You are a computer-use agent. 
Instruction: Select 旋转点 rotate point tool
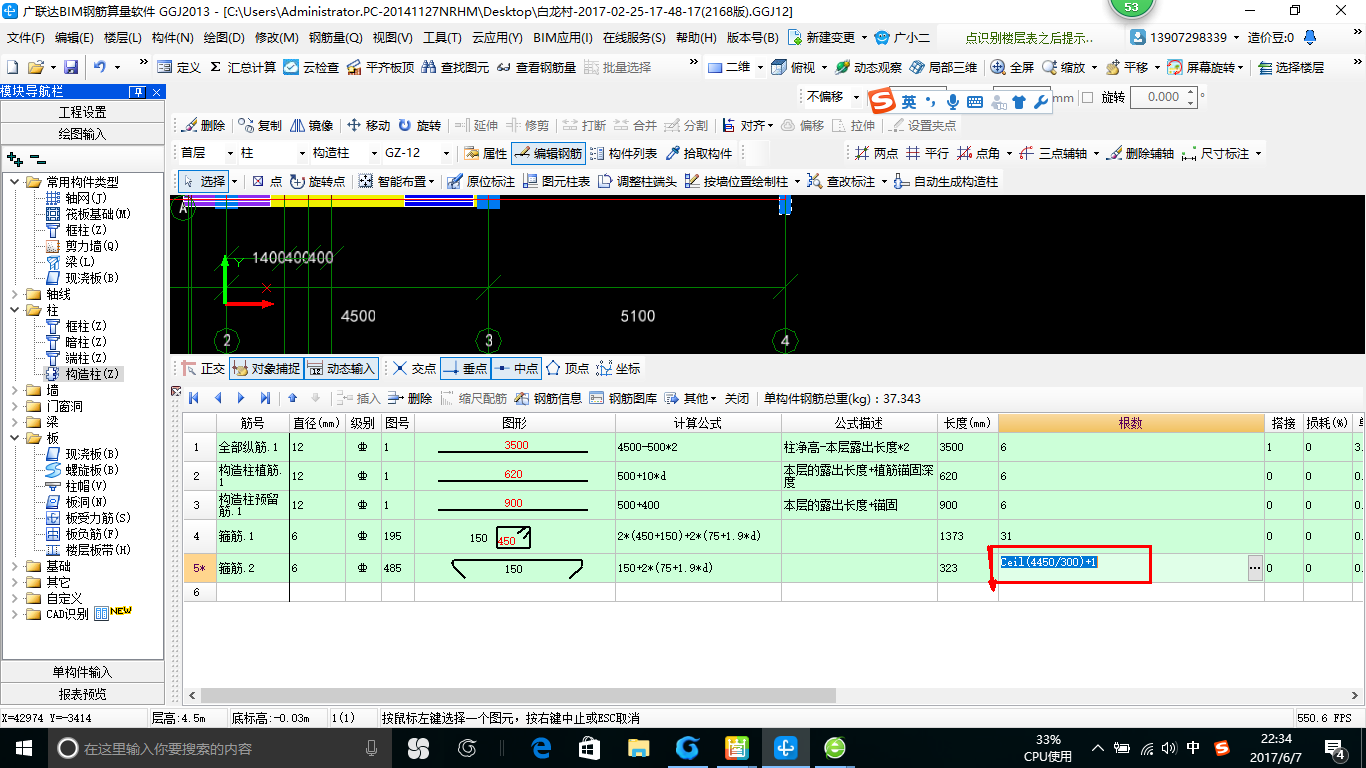[318, 181]
